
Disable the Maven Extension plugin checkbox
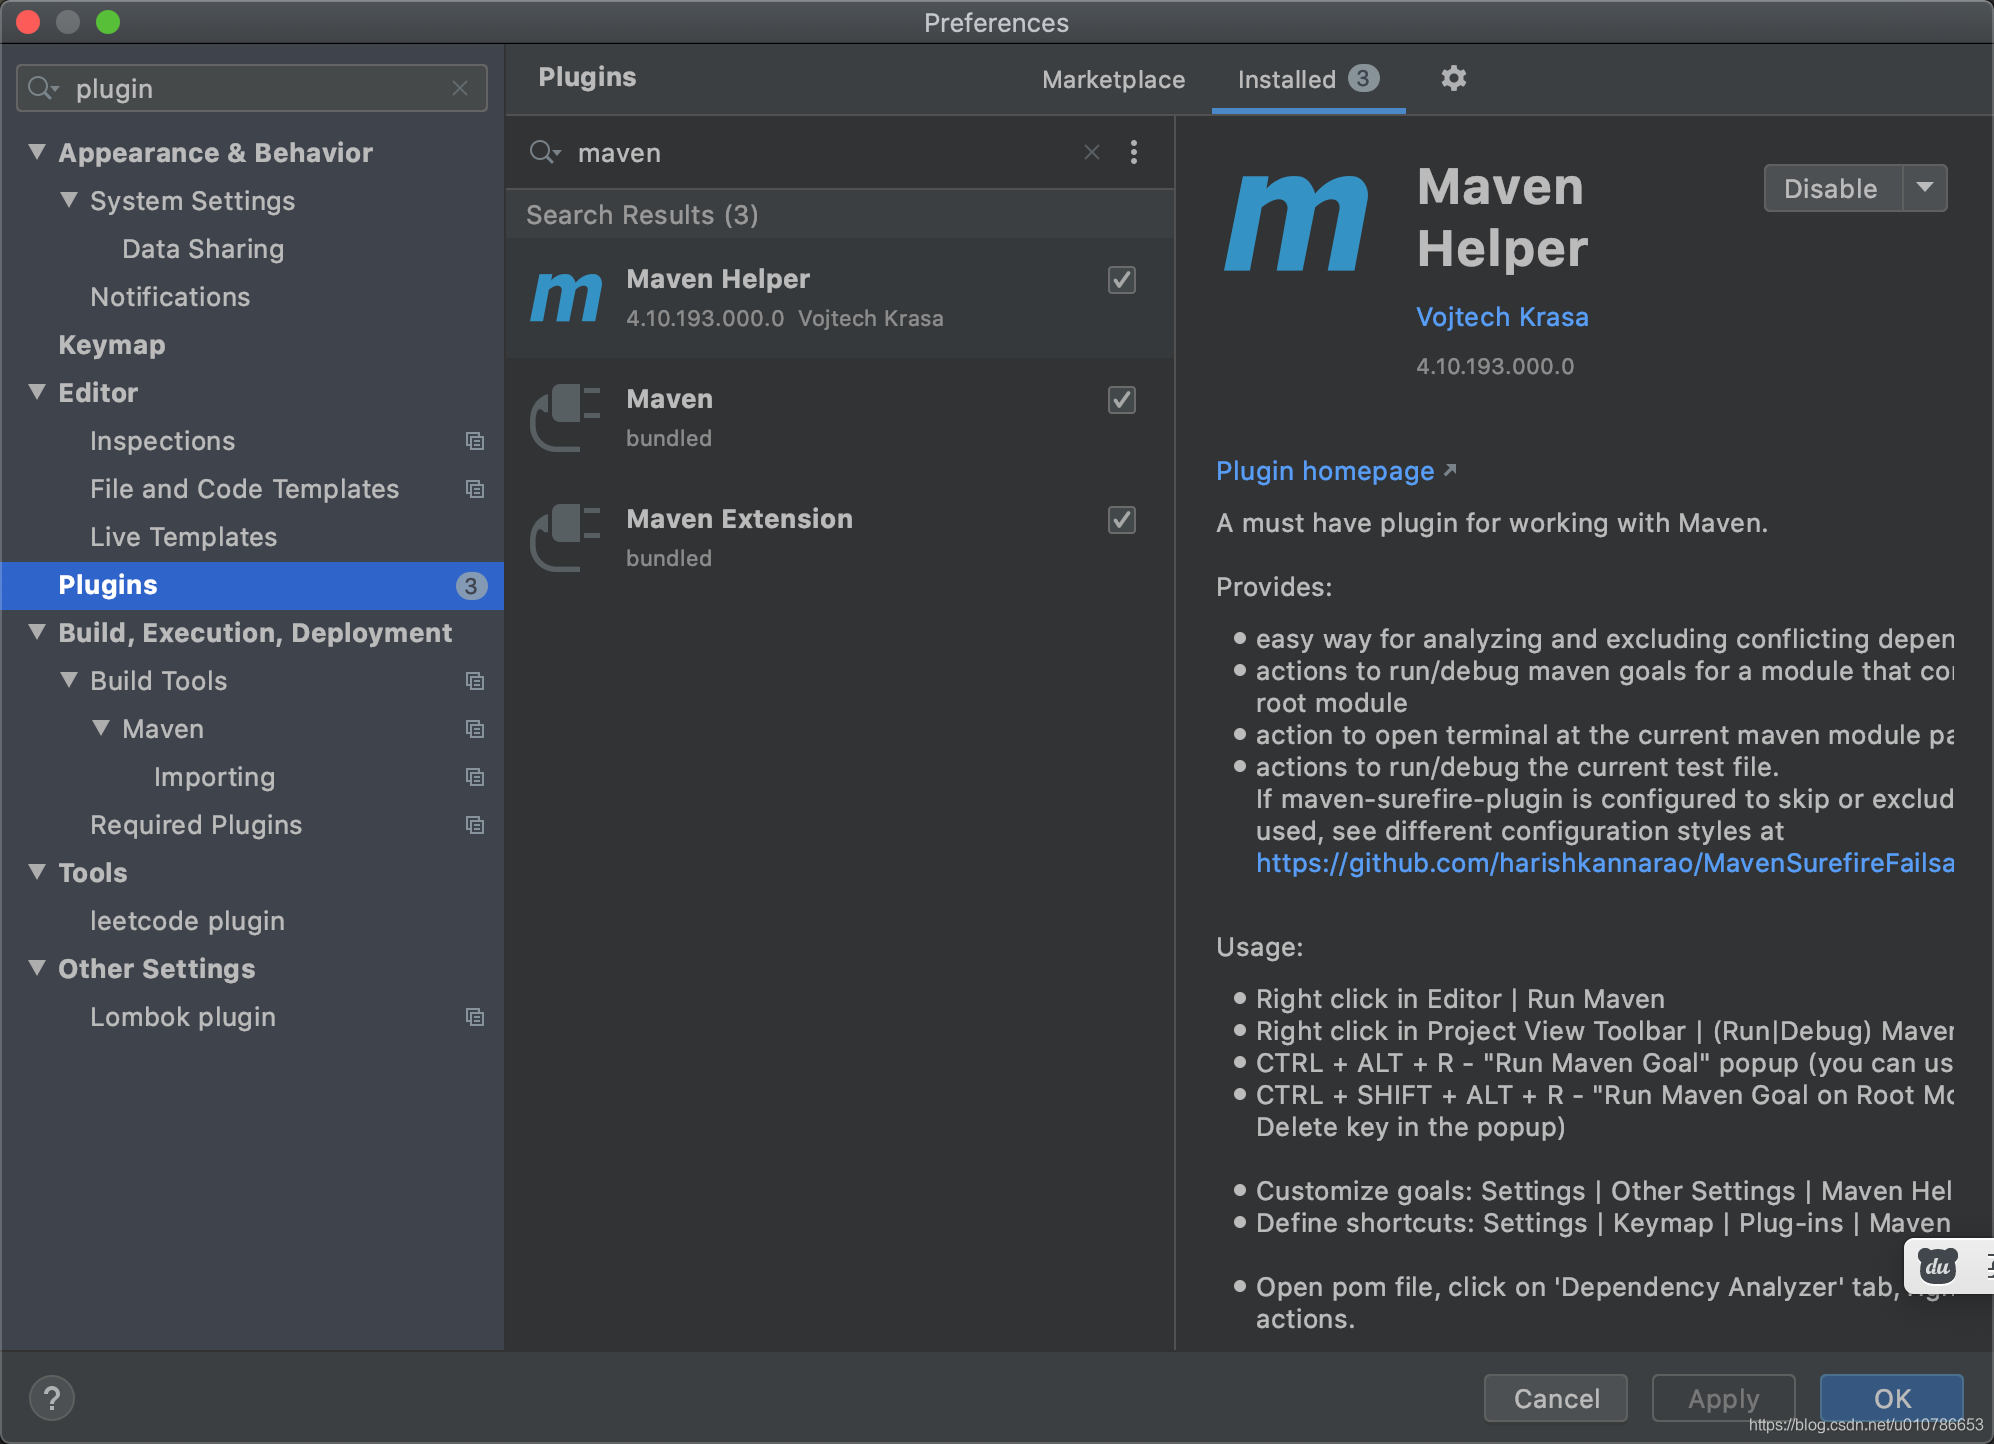(x=1122, y=520)
